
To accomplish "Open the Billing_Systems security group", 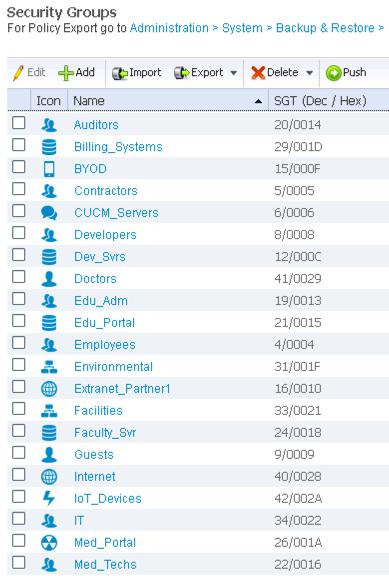I will [118, 147].
